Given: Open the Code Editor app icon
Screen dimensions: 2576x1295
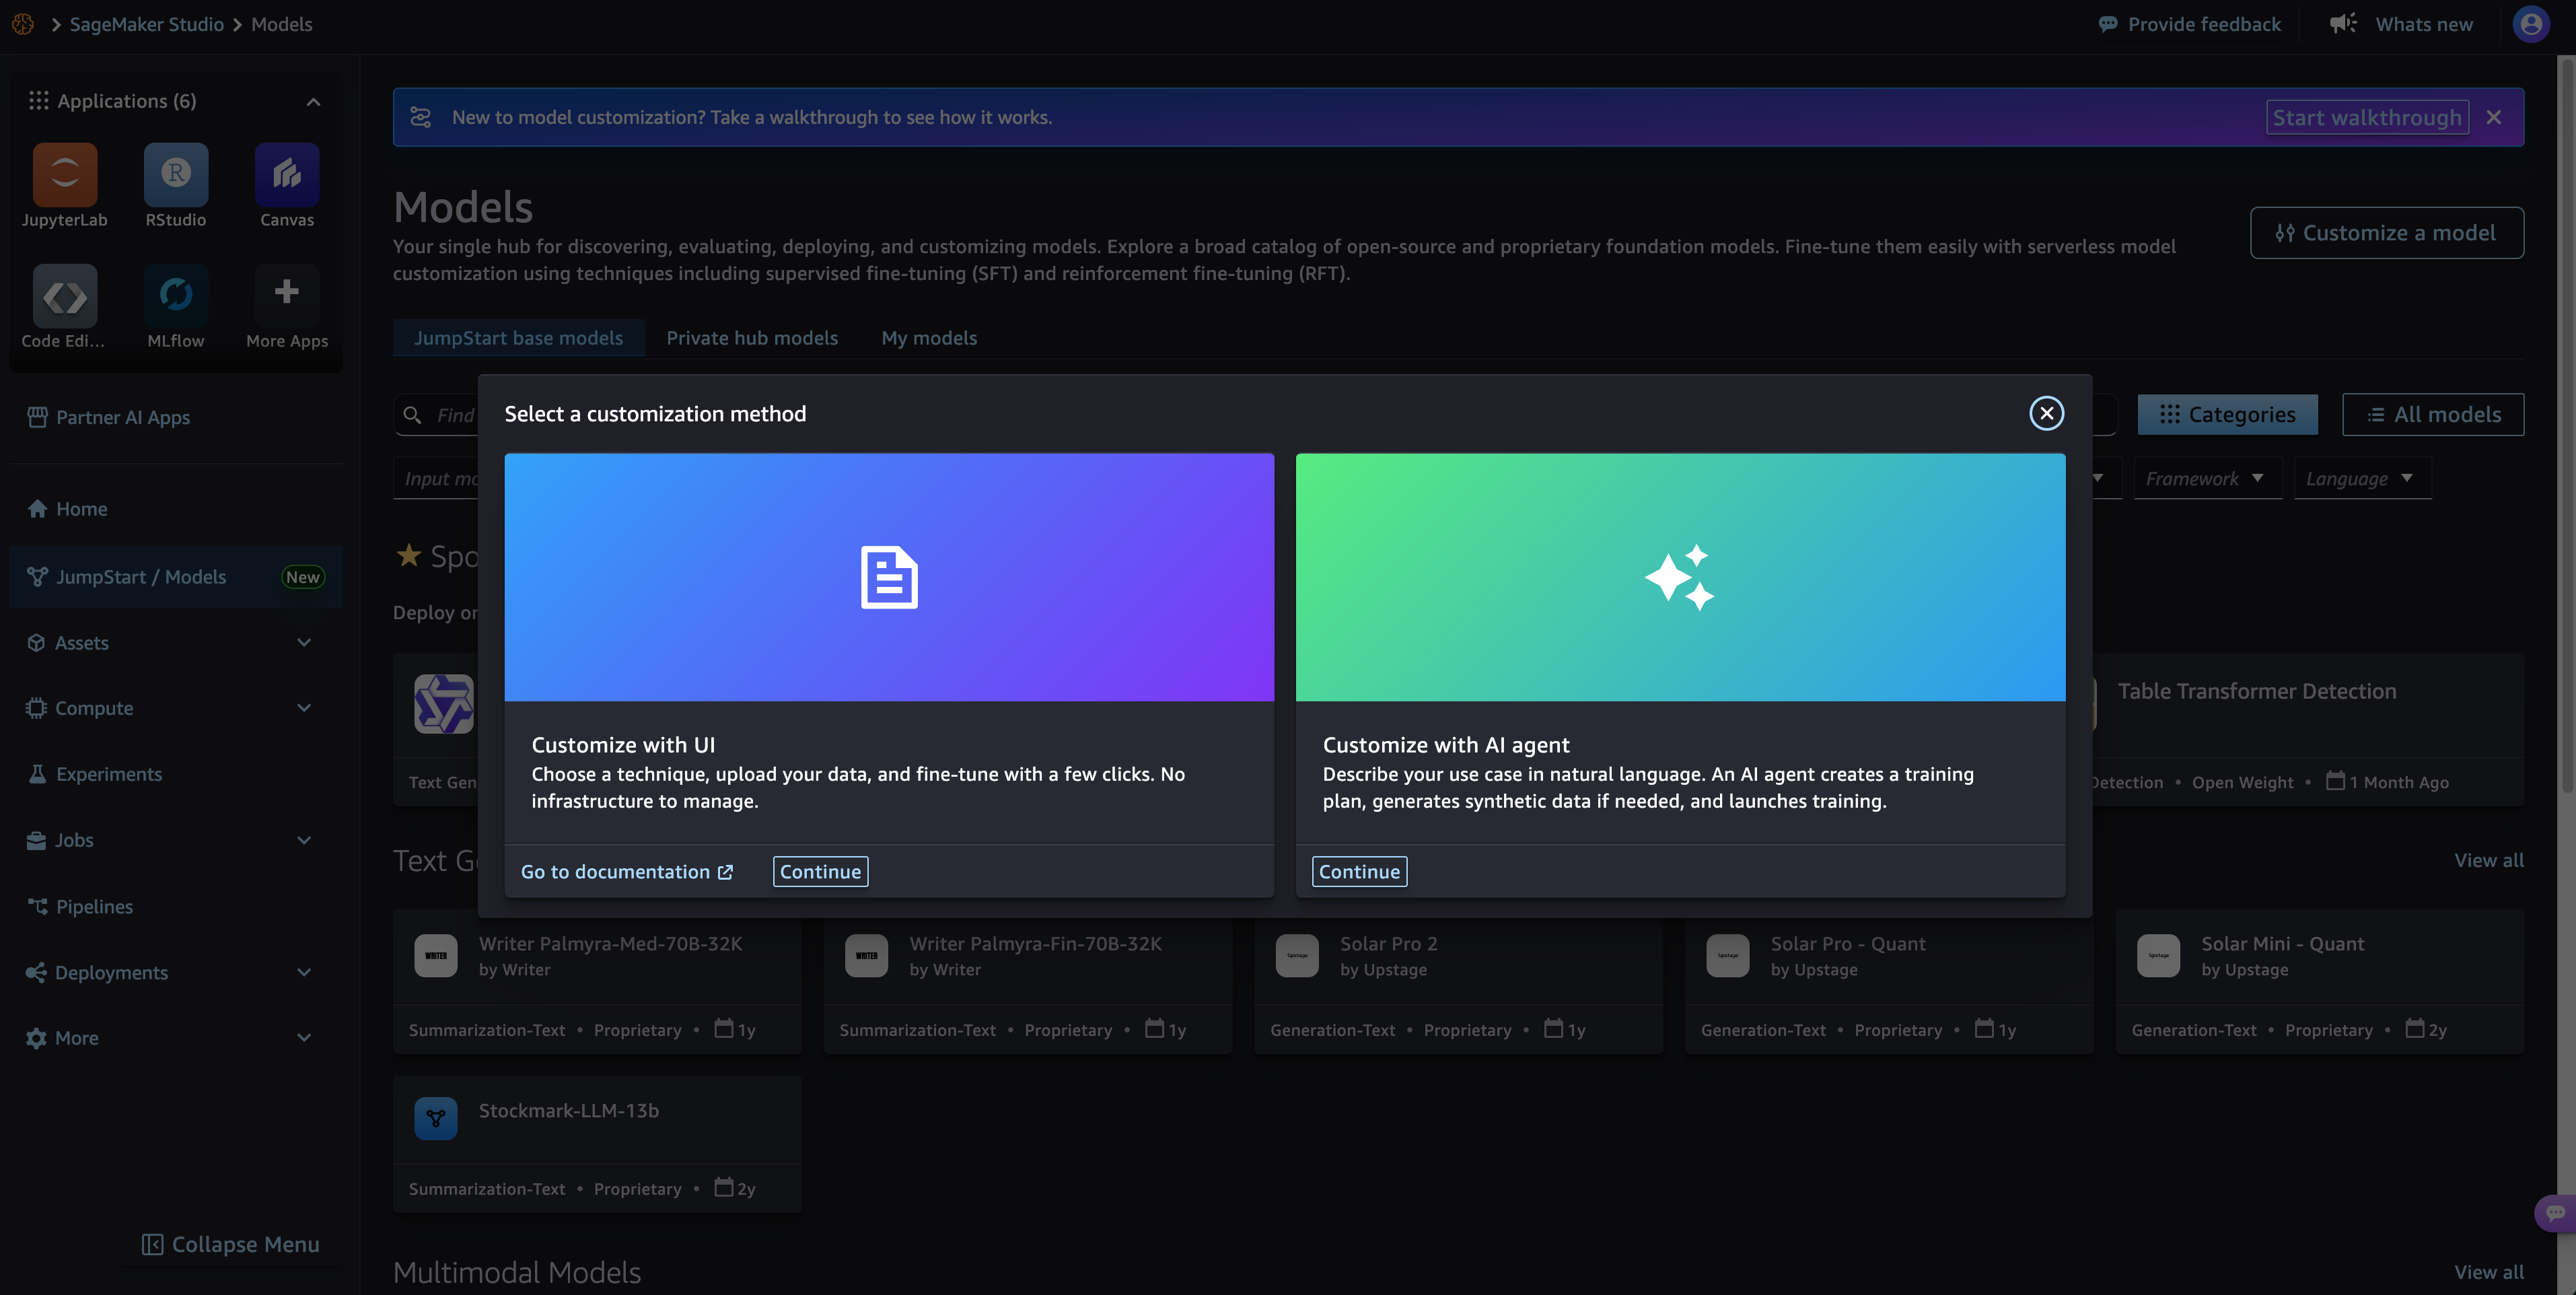Looking at the screenshot, I should tap(65, 295).
